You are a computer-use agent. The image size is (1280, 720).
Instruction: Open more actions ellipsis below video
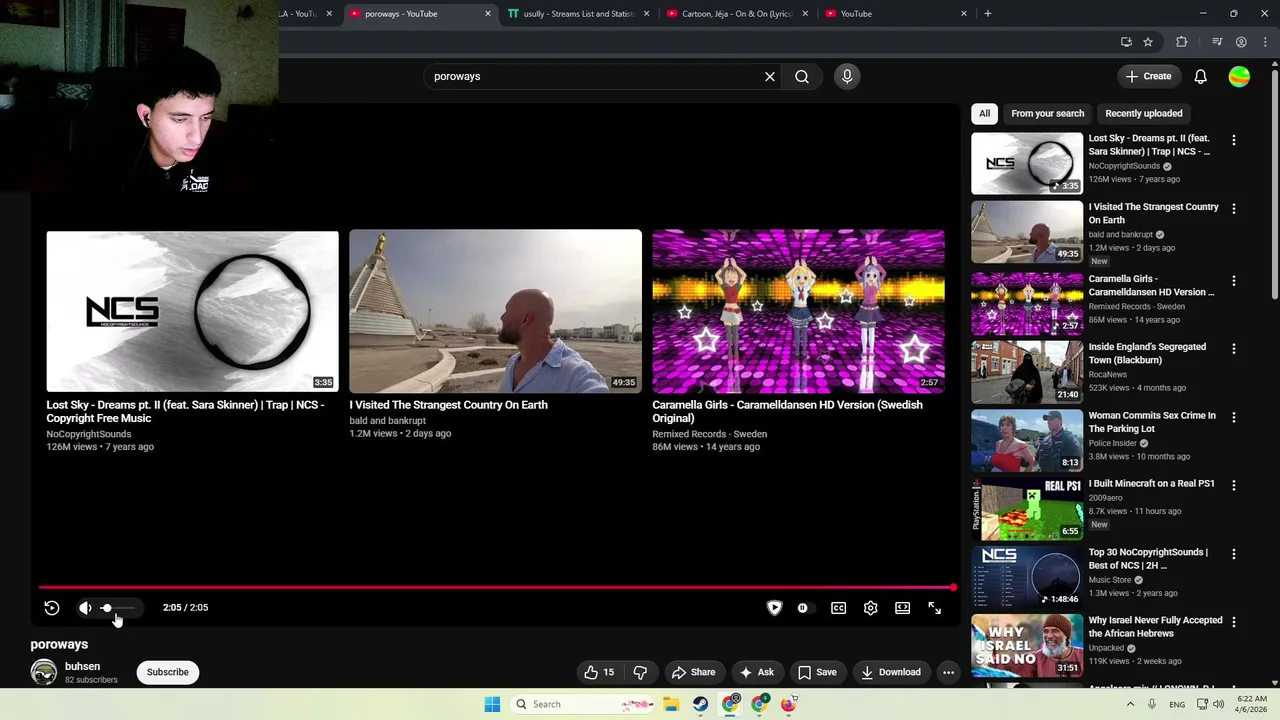(x=948, y=672)
